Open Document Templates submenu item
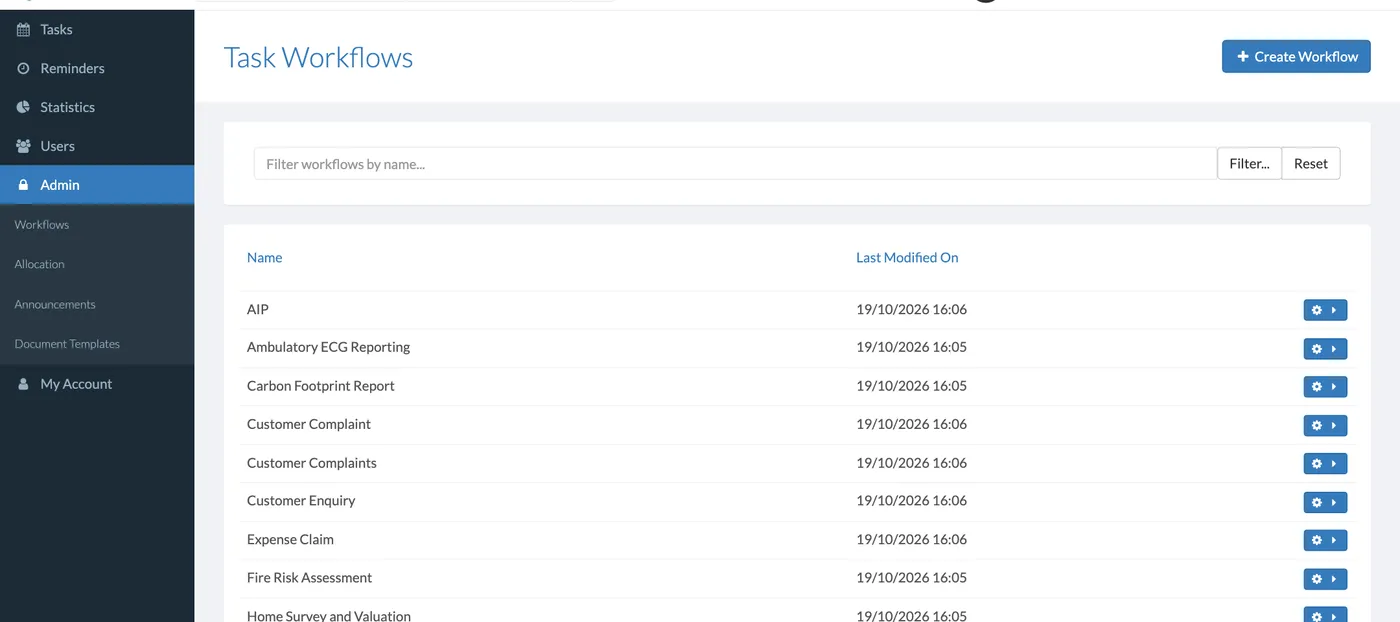The height and width of the screenshot is (622, 1400). (67, 344)
